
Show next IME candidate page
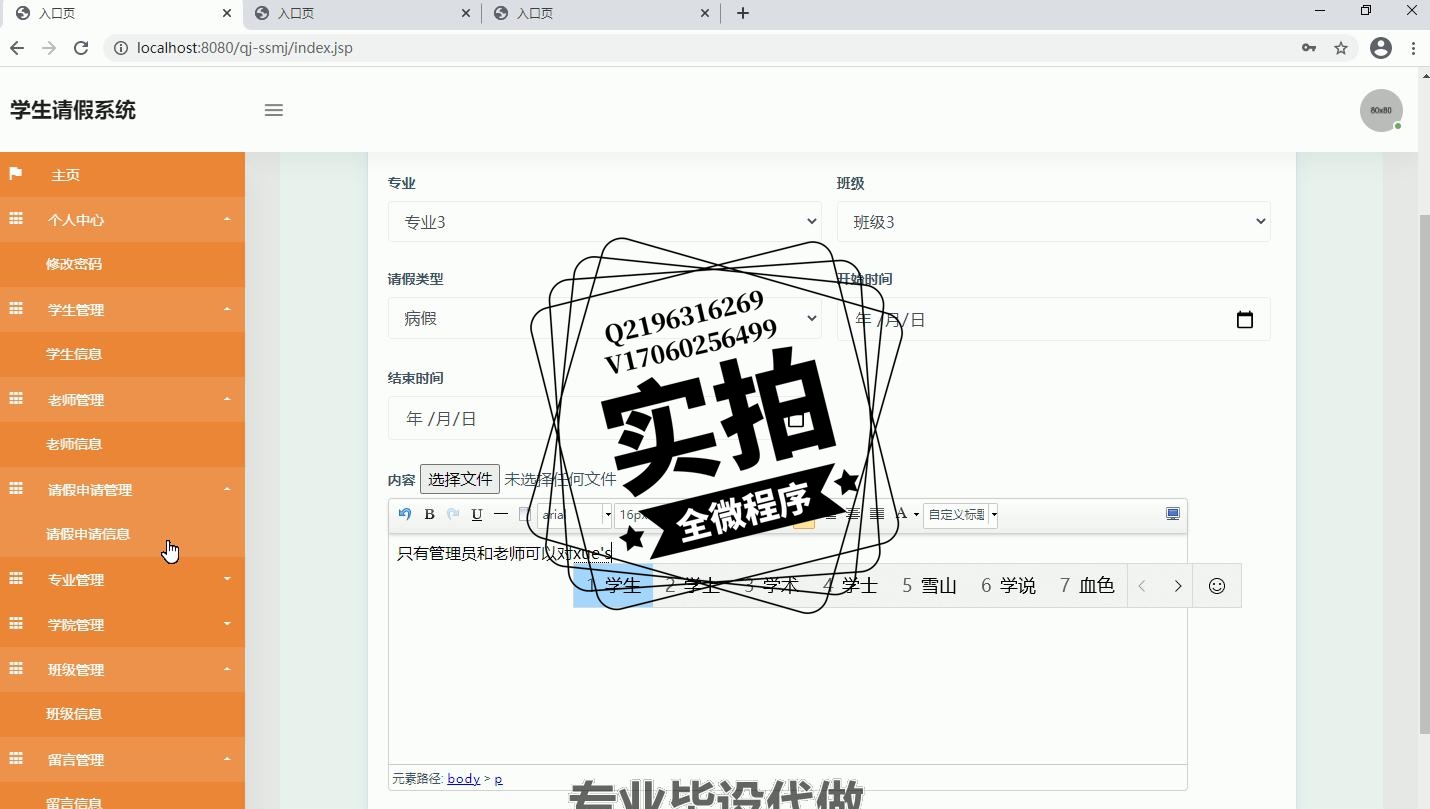1178,586
